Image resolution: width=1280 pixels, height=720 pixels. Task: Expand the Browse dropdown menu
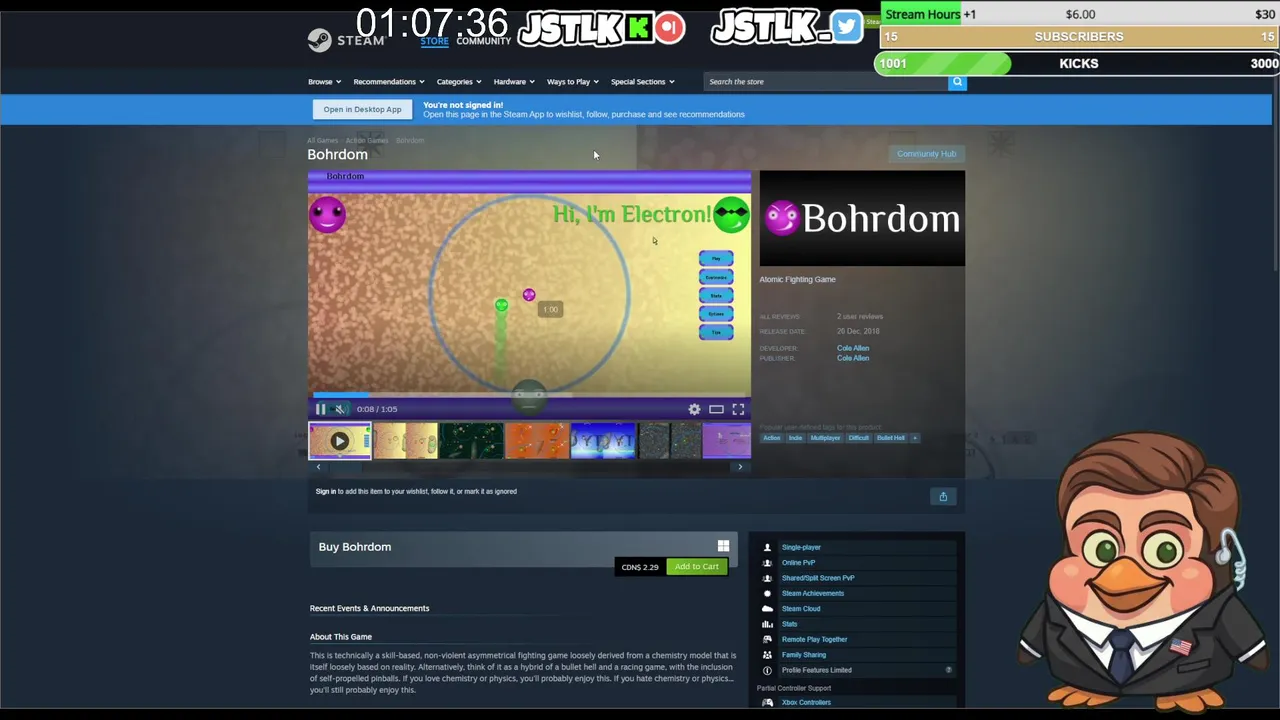(x=324, y=82)
